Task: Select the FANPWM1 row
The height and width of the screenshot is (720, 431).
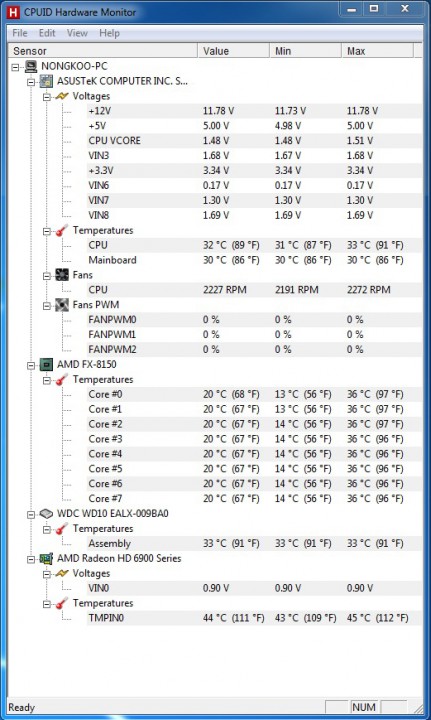Action: tap(255, 334)
